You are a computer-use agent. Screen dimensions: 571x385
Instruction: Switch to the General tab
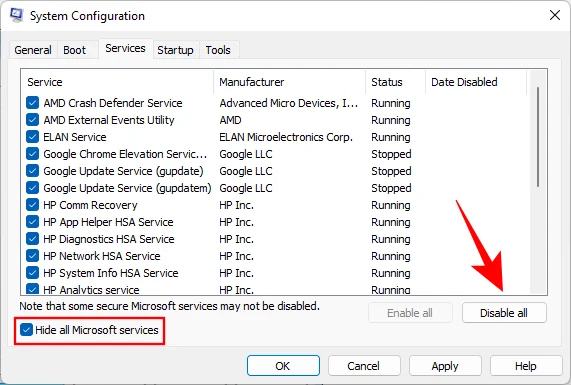tap(33, 50)
